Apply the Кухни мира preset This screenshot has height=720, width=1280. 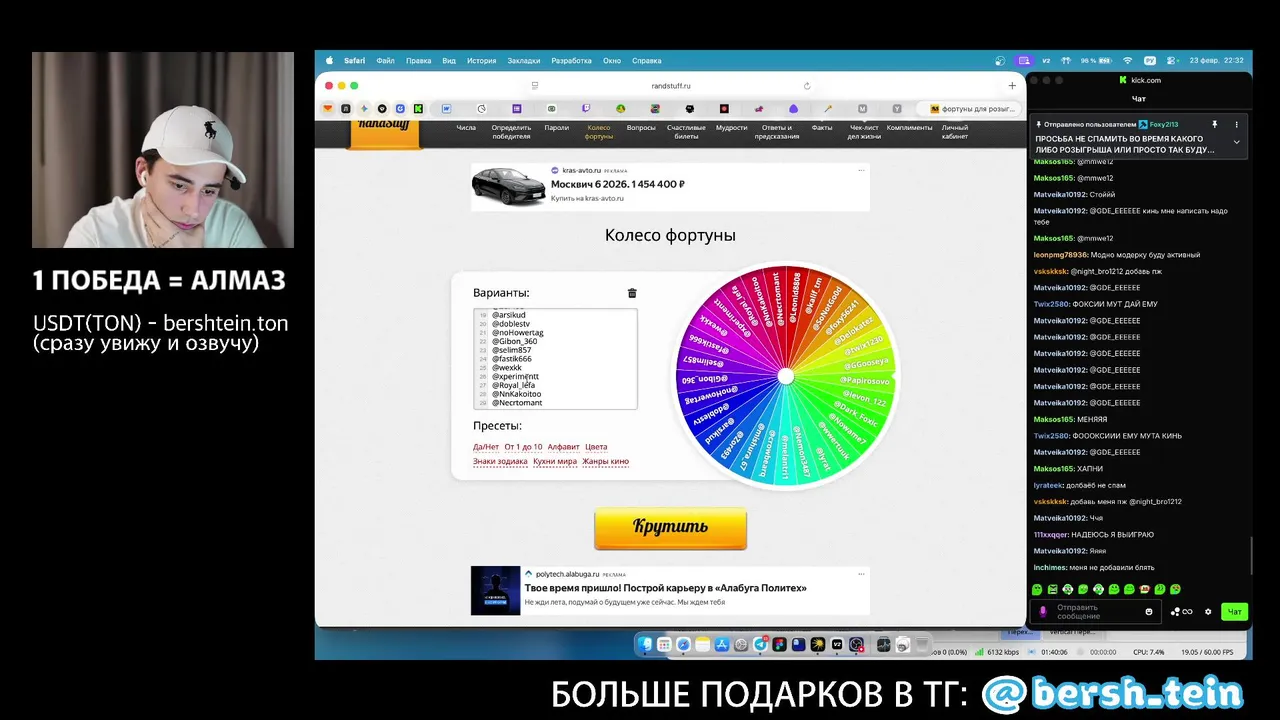click(x=555, y=461)
